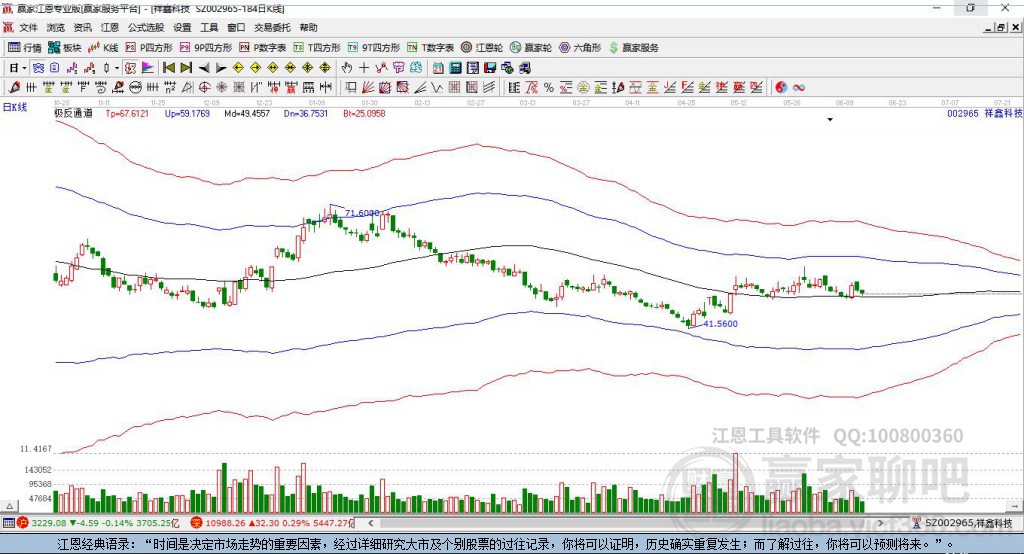Open the calendar icon
Viewport: 1024px width, 554px height.
pyautogui.click(x=438, y=68)
